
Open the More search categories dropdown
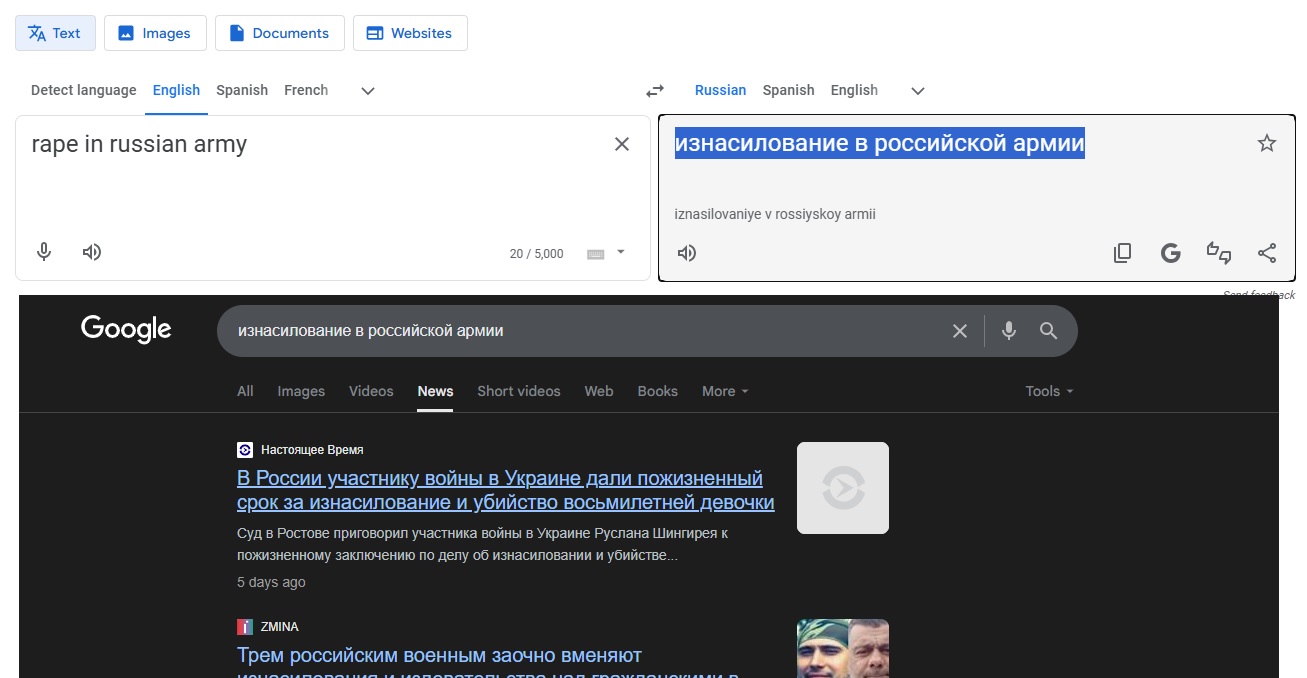(x=725, y=391)
